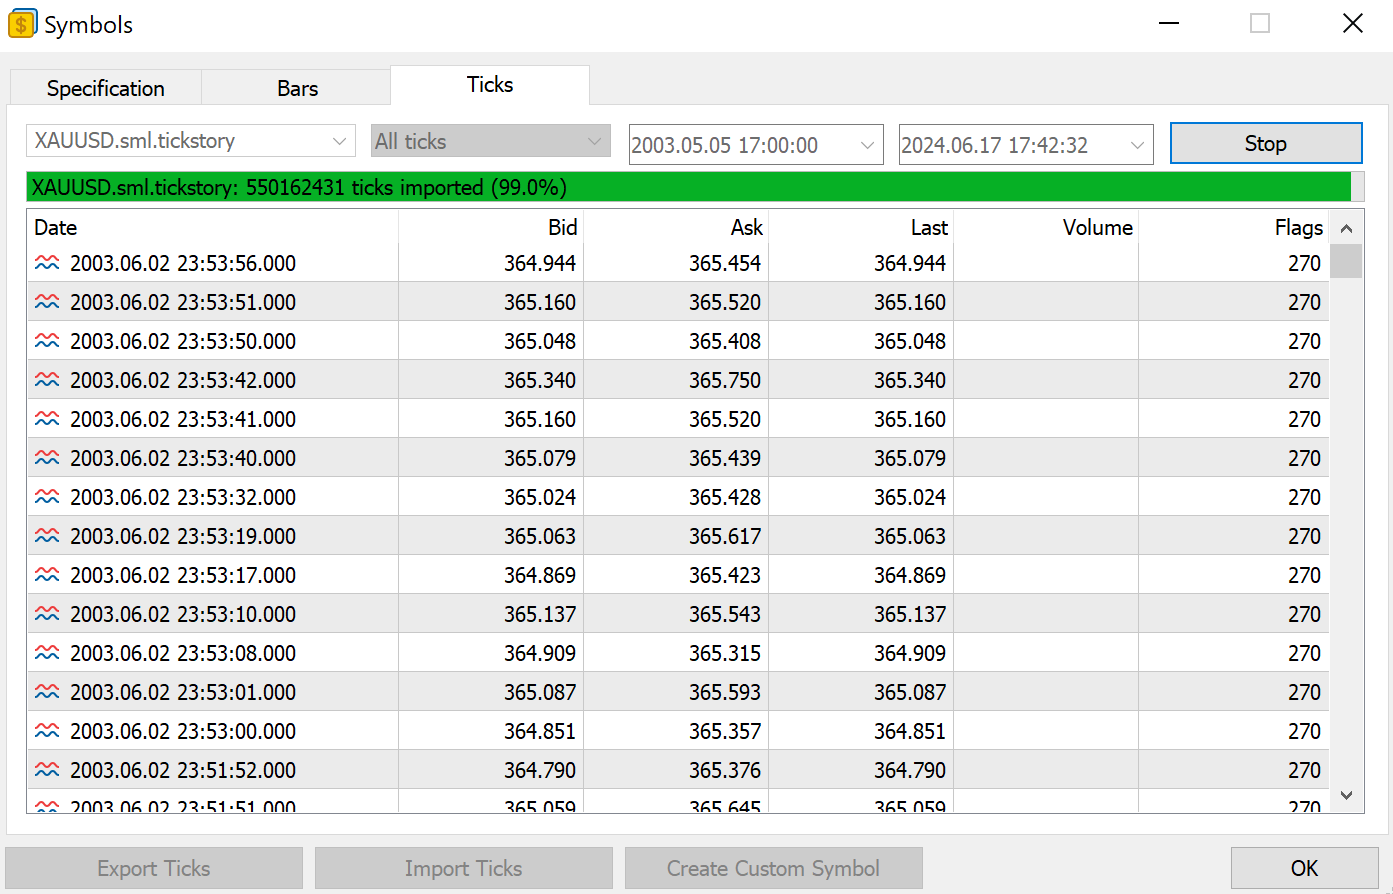Select date cell 2003.06.02 23:53:56.000
Viewport: 1393px width, 894px height.
click(x=183, y=263)
